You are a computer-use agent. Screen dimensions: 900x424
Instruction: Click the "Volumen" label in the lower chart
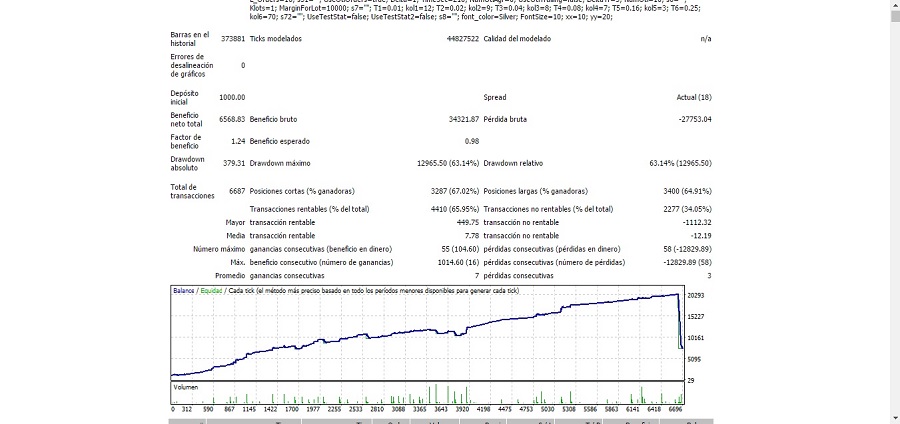click(186, 386)
